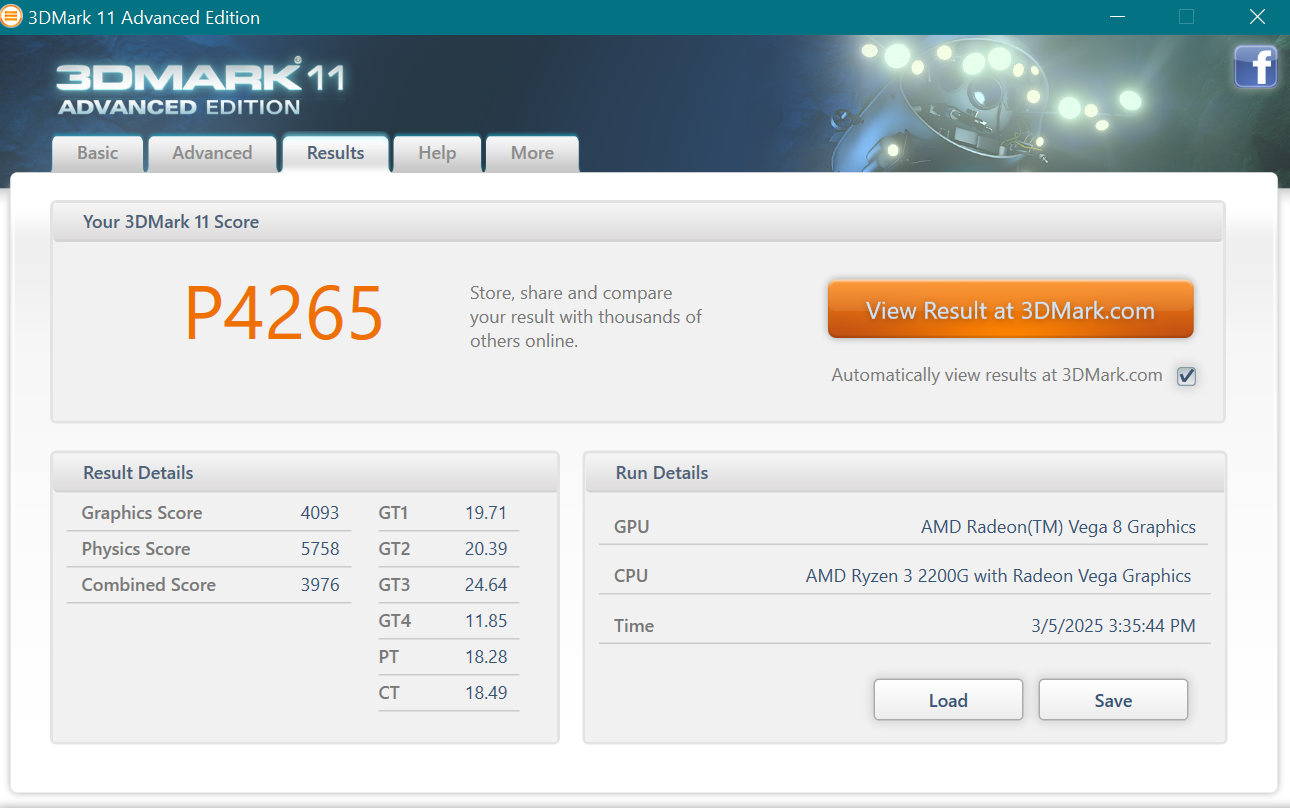Save the benchmark result
1290x808 pixels.
(x=1113, y=700)
